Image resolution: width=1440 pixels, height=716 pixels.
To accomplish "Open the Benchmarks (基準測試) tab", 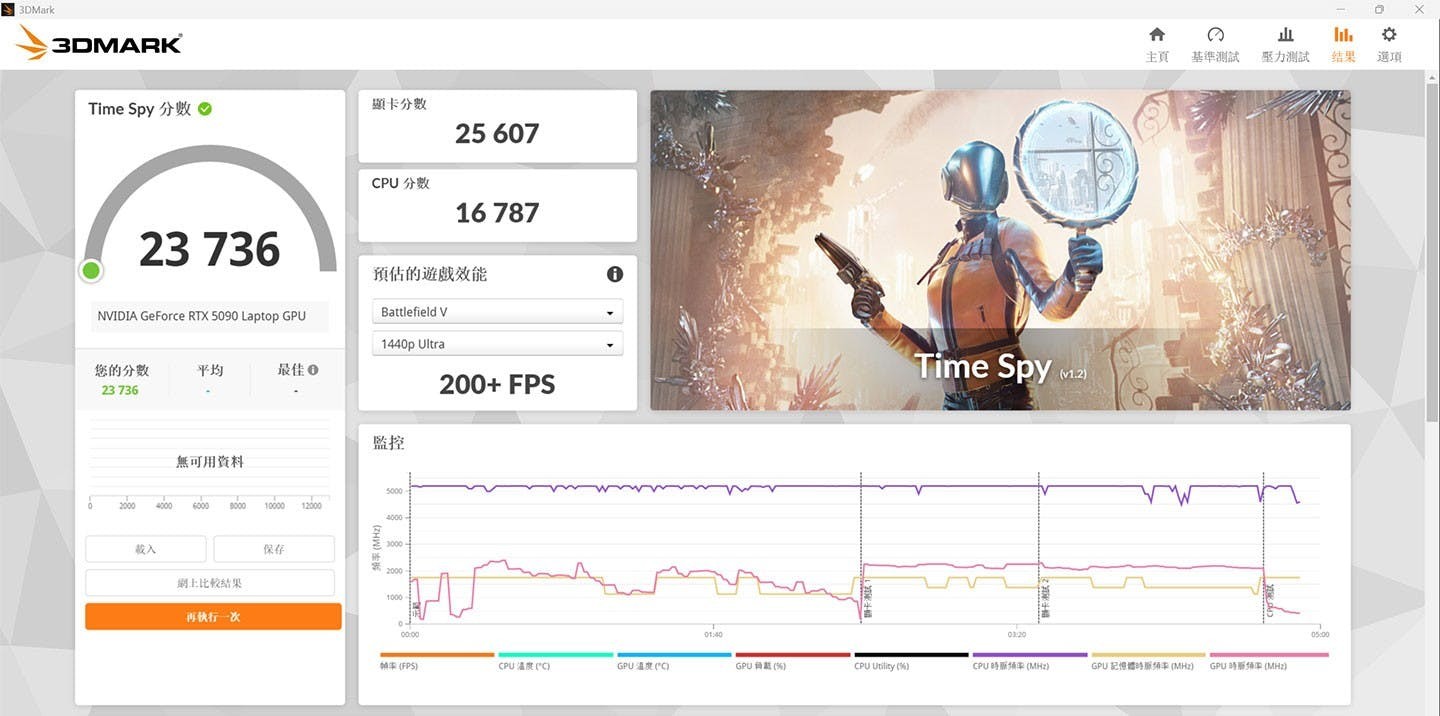I will coord(1215,45).
